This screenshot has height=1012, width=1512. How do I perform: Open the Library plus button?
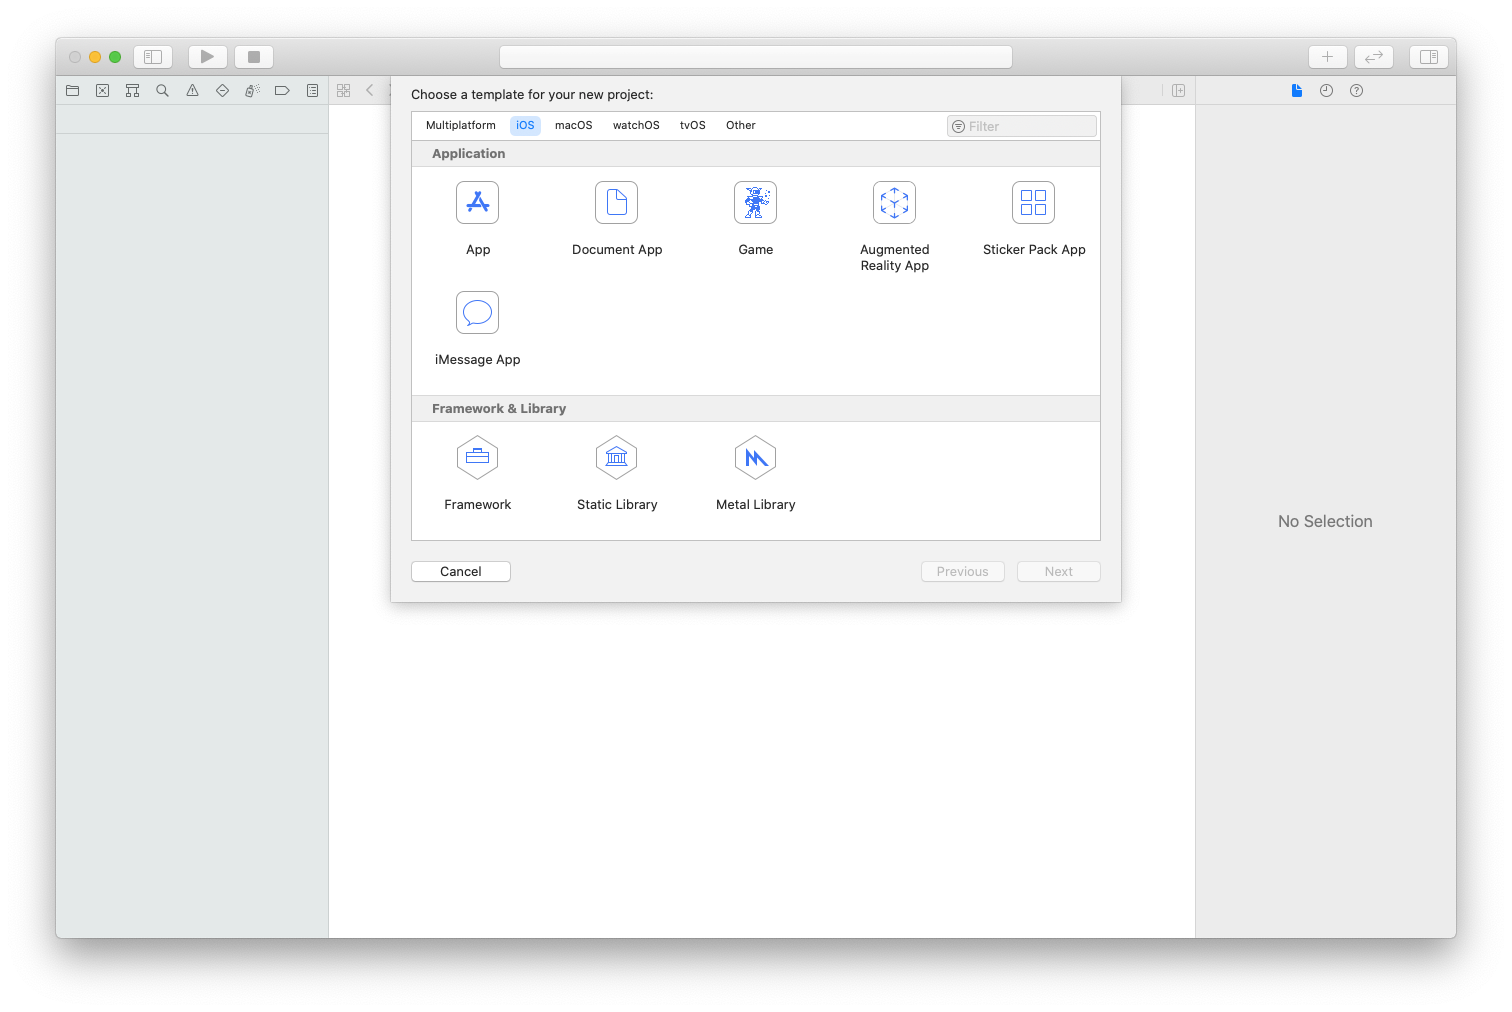click(1328, 57)
